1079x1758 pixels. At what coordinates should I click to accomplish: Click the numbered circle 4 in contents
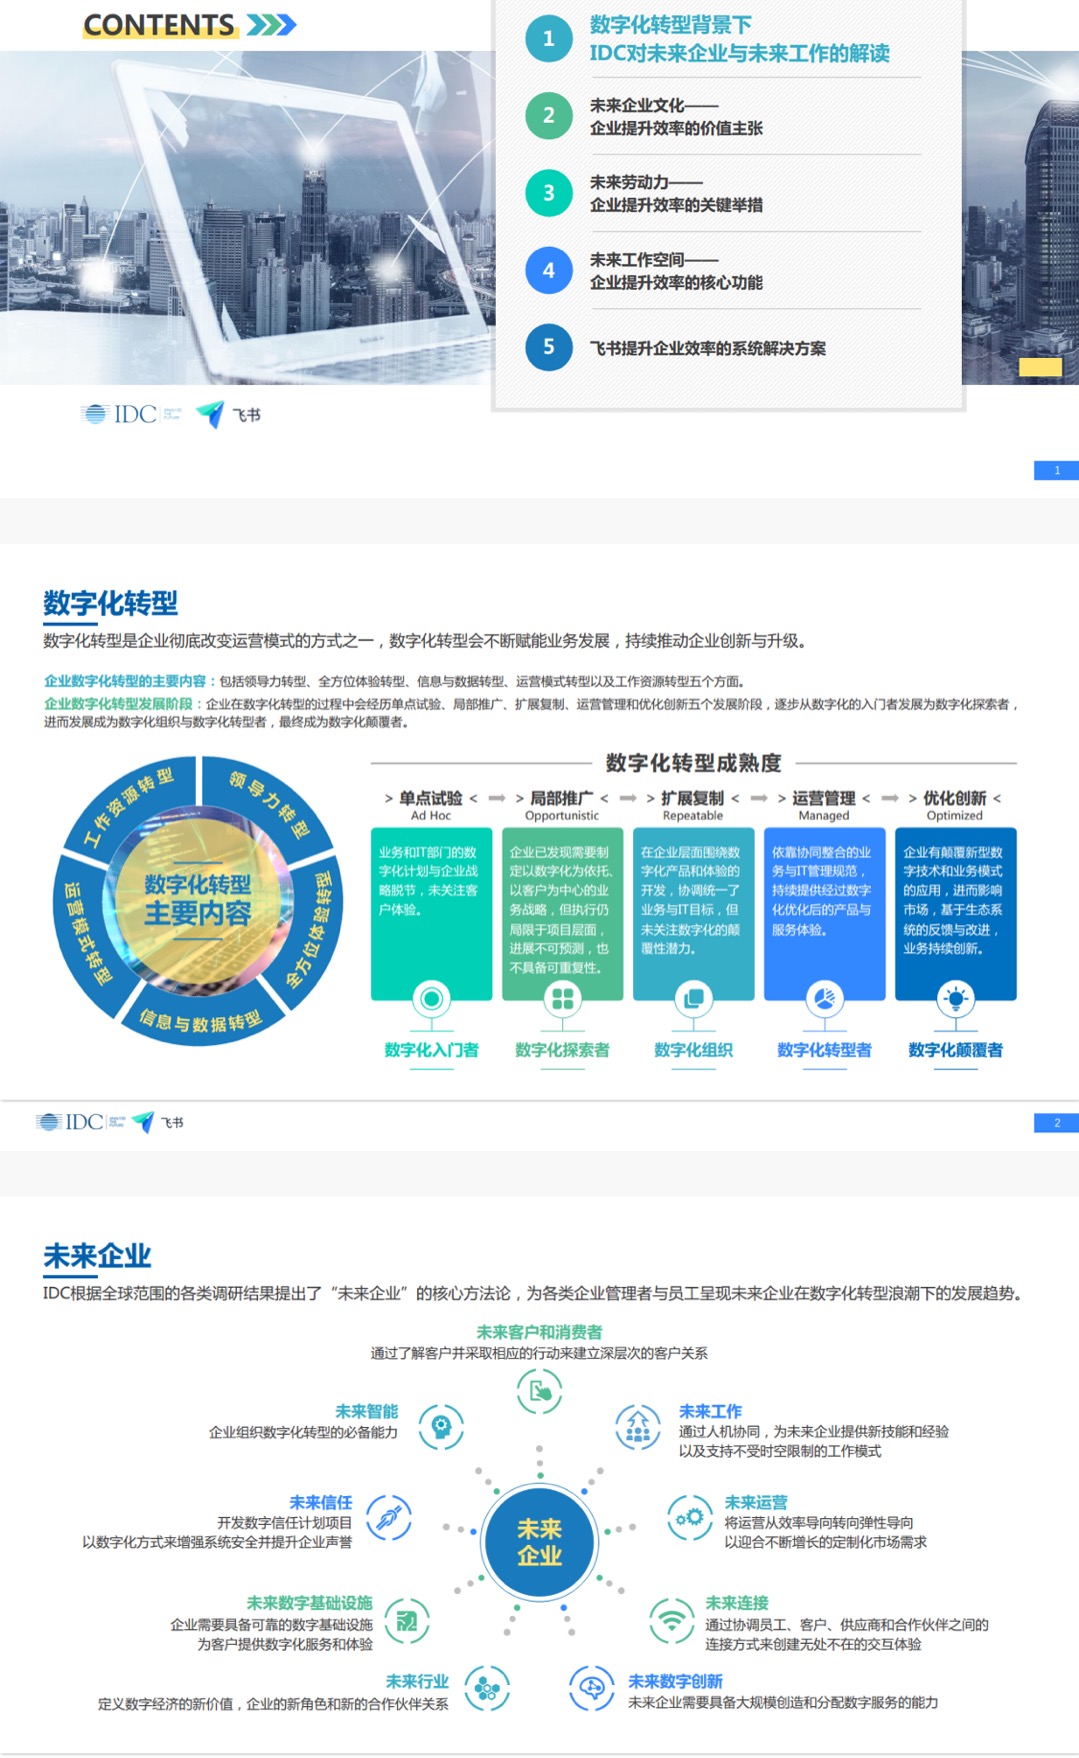(548, 270)
